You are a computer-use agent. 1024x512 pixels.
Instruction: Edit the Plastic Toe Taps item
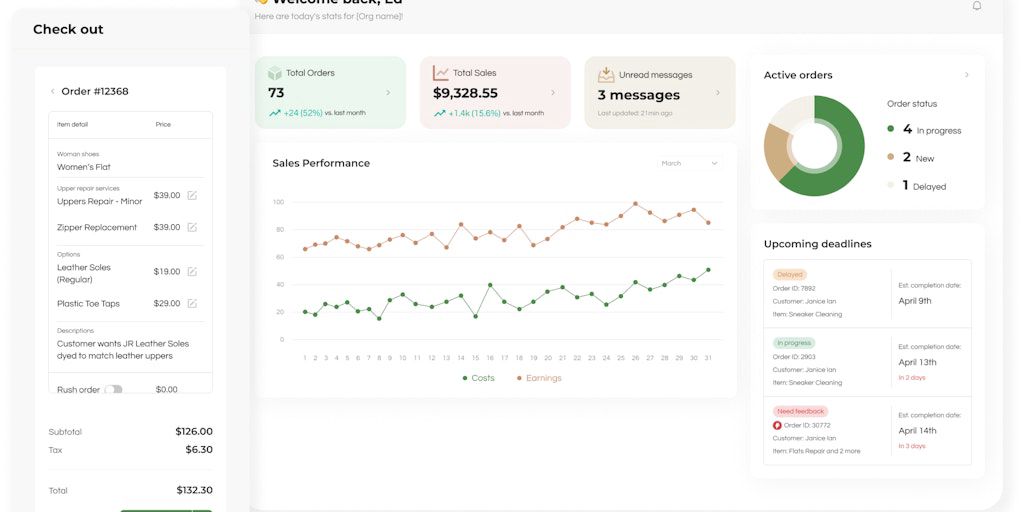[192, 303]
